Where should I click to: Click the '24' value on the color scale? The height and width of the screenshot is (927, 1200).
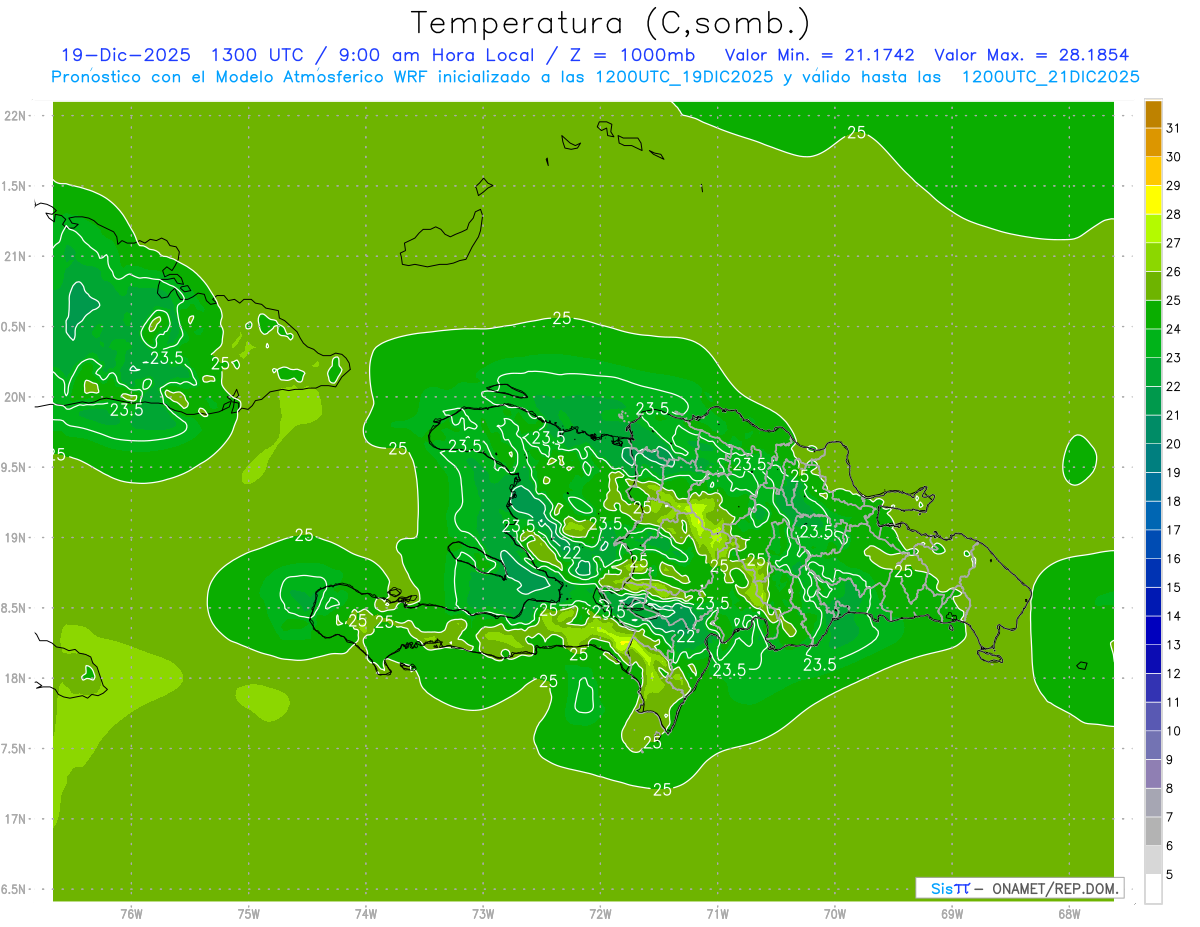pos(1173,329)
